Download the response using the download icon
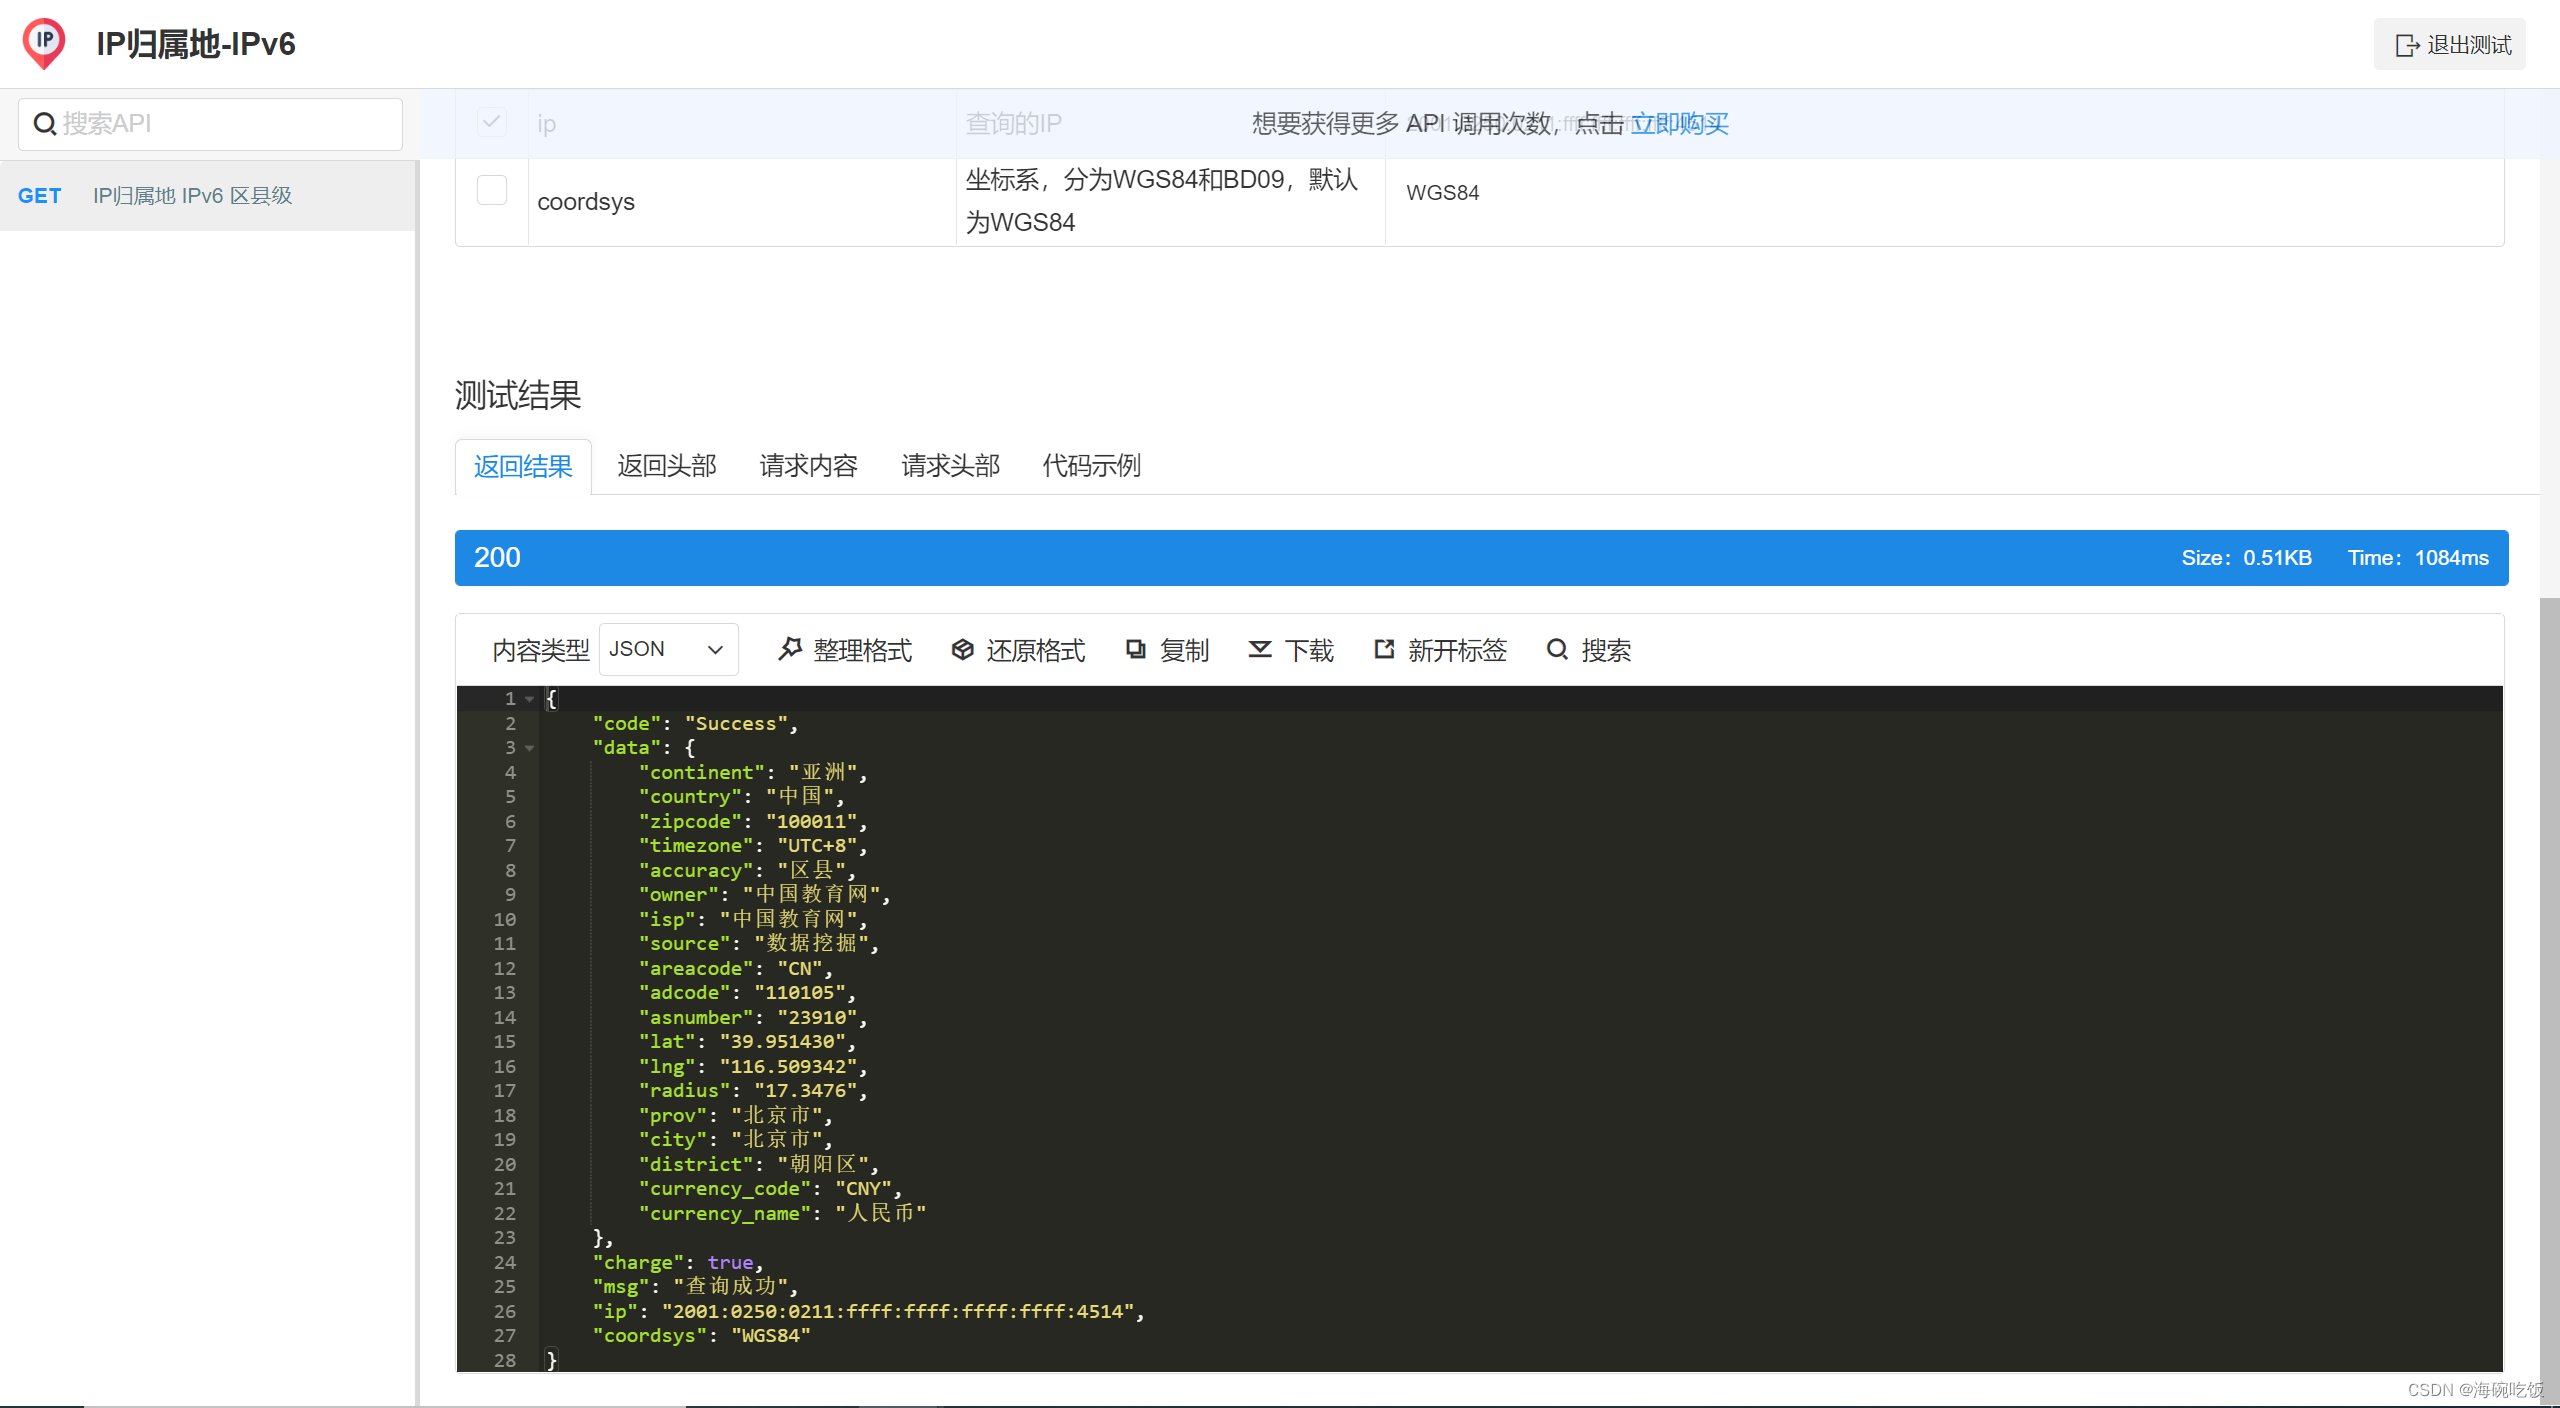The height and width of the screenshot is (1408, 2560). pyautogui.click(x=1260, y=649)
